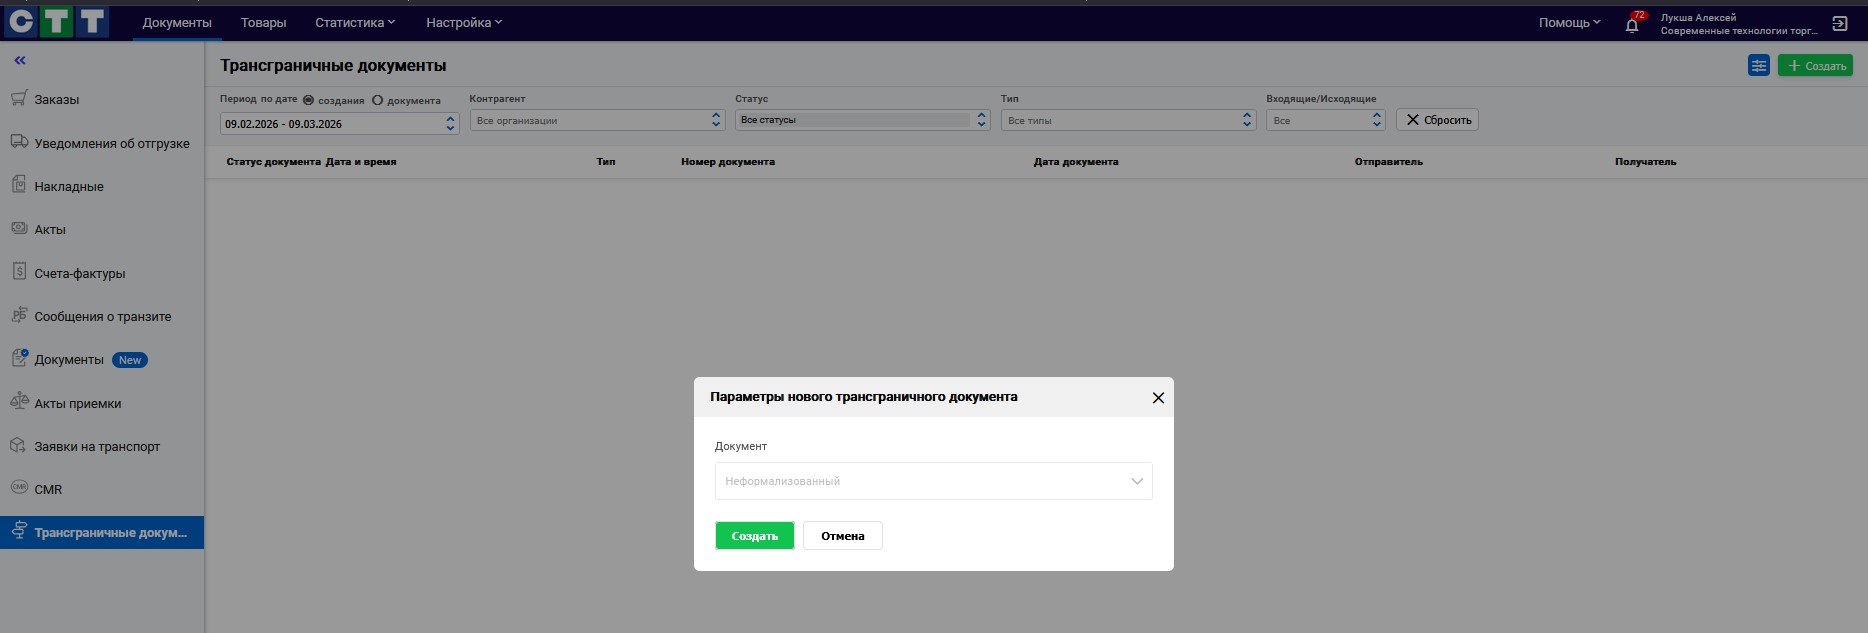
Task: Open the blue filter settings icon
Action: [x=1758, y=66]
